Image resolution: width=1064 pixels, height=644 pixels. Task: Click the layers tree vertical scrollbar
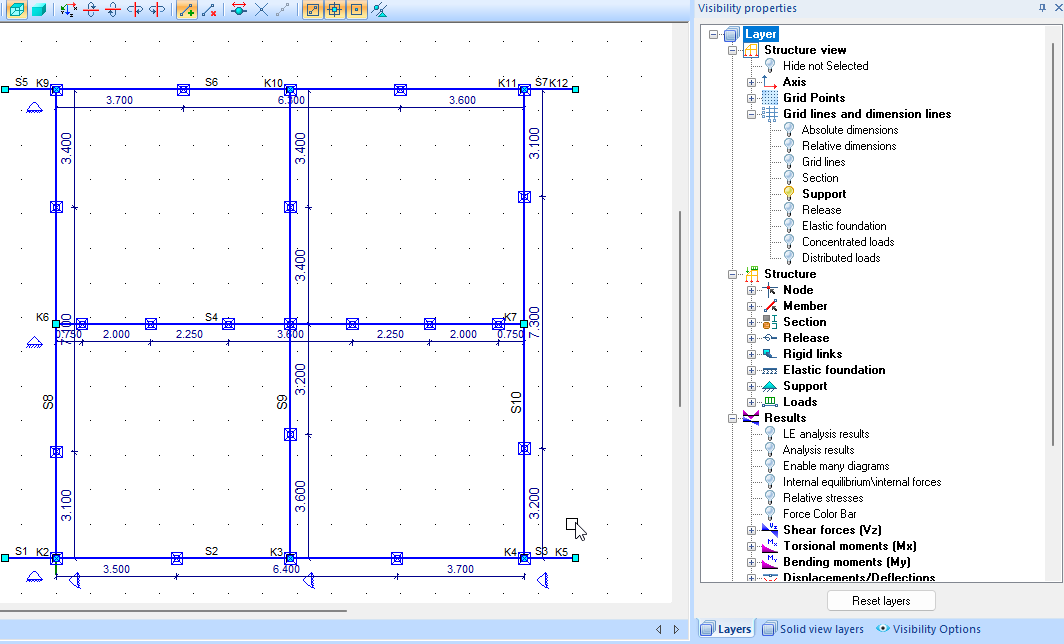point(1054,244)
